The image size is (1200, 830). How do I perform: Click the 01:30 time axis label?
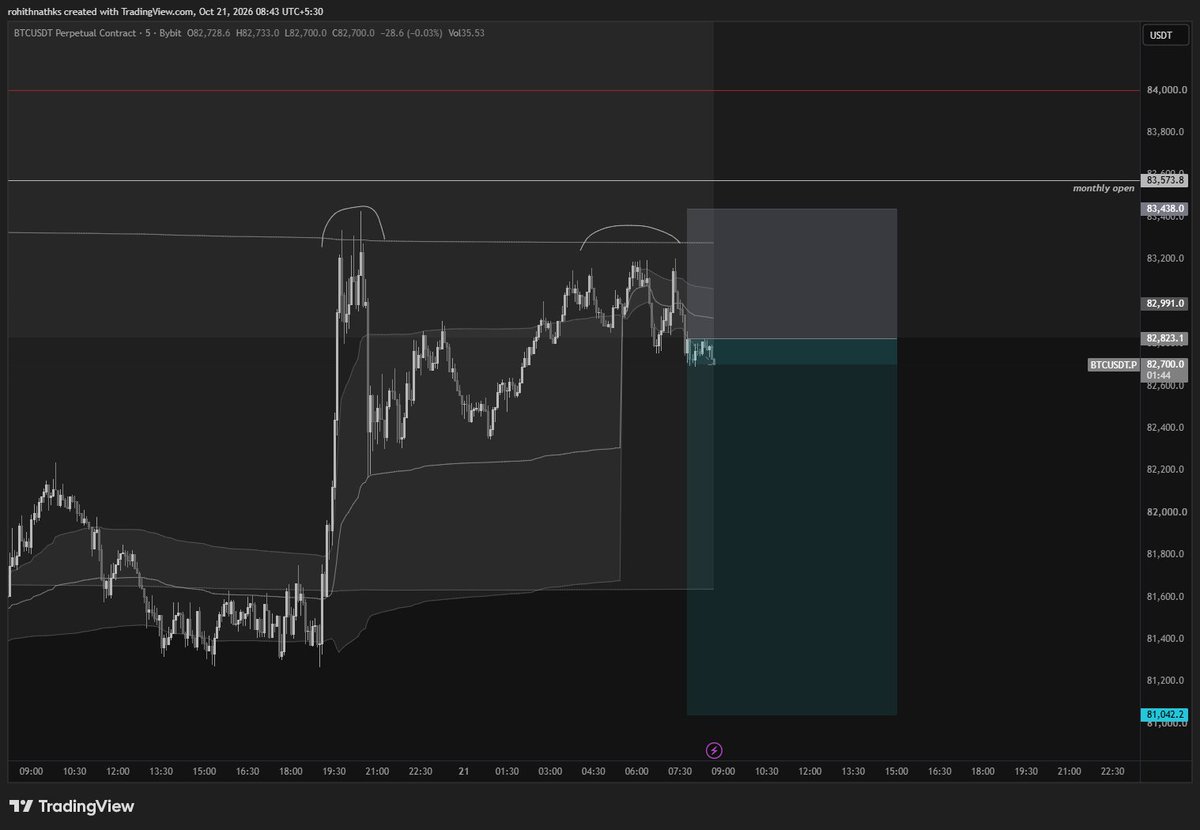click(x=506, y=771)
